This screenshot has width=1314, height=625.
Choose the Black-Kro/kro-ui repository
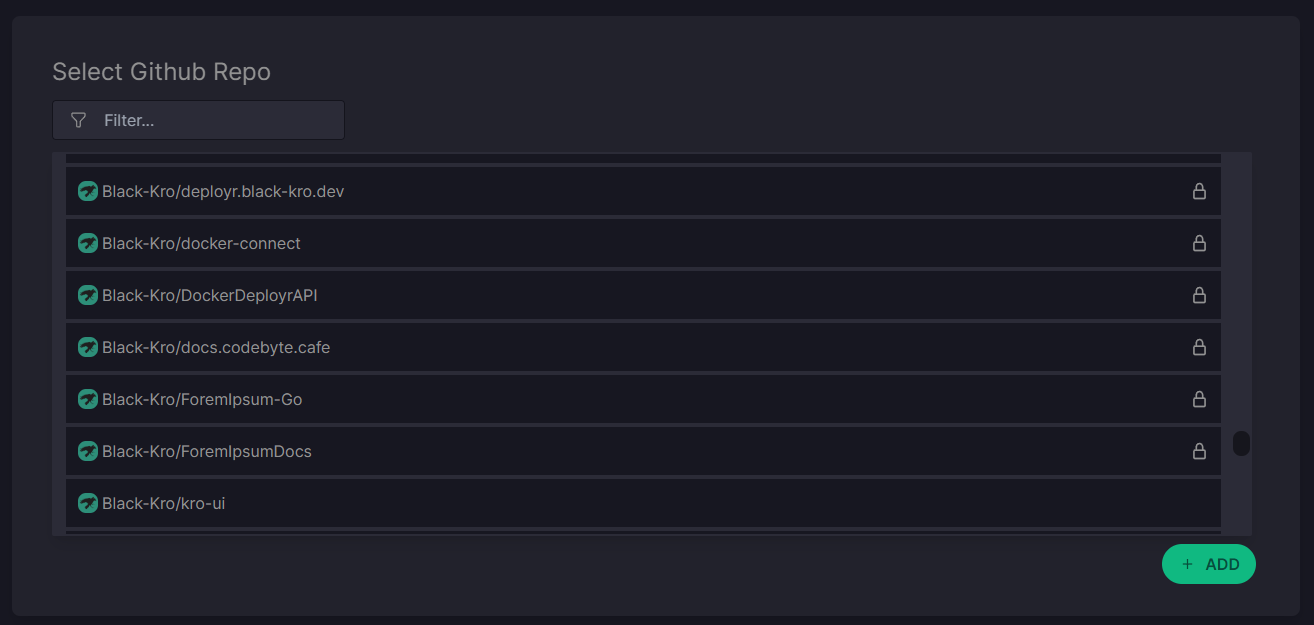click(163, 503)
